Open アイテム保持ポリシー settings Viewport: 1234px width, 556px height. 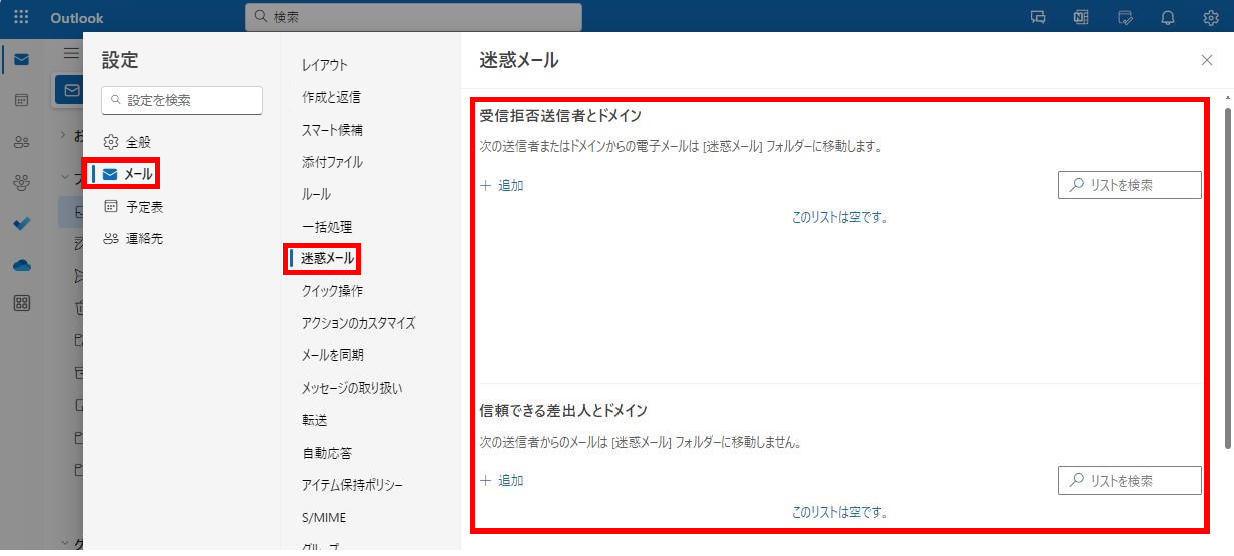pyautogui.click(x=352, y=485)
